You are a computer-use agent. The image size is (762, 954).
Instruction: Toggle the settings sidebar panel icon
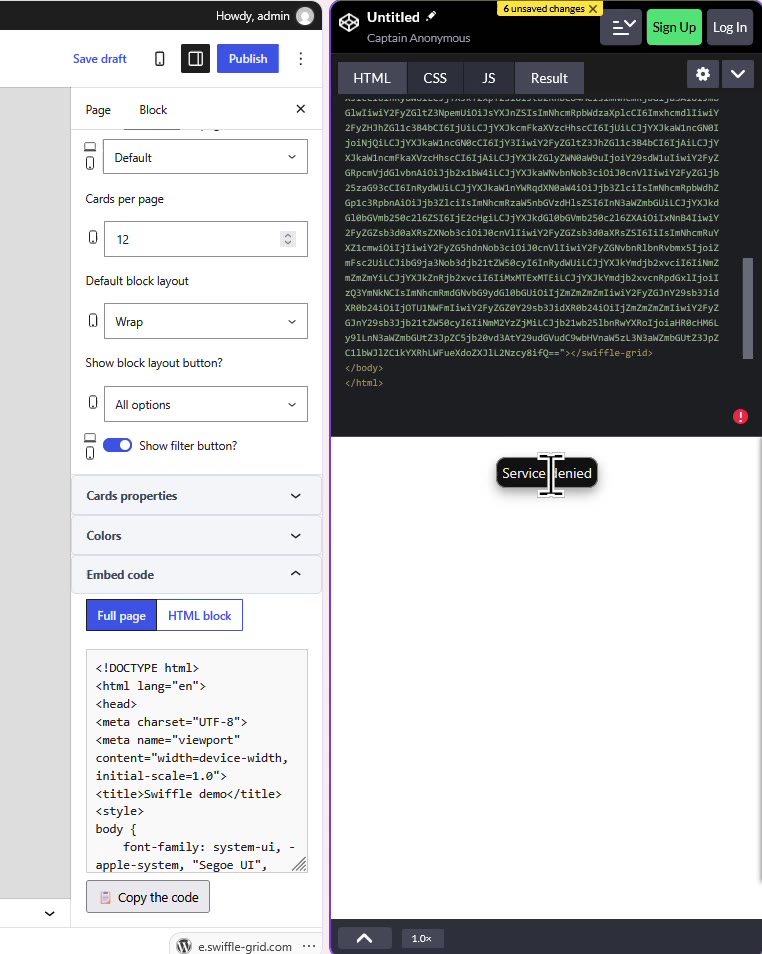(x=195, y=58)
